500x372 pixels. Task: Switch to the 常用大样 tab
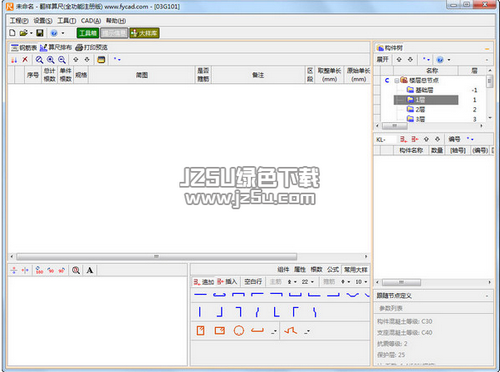[x=356, y=270]
